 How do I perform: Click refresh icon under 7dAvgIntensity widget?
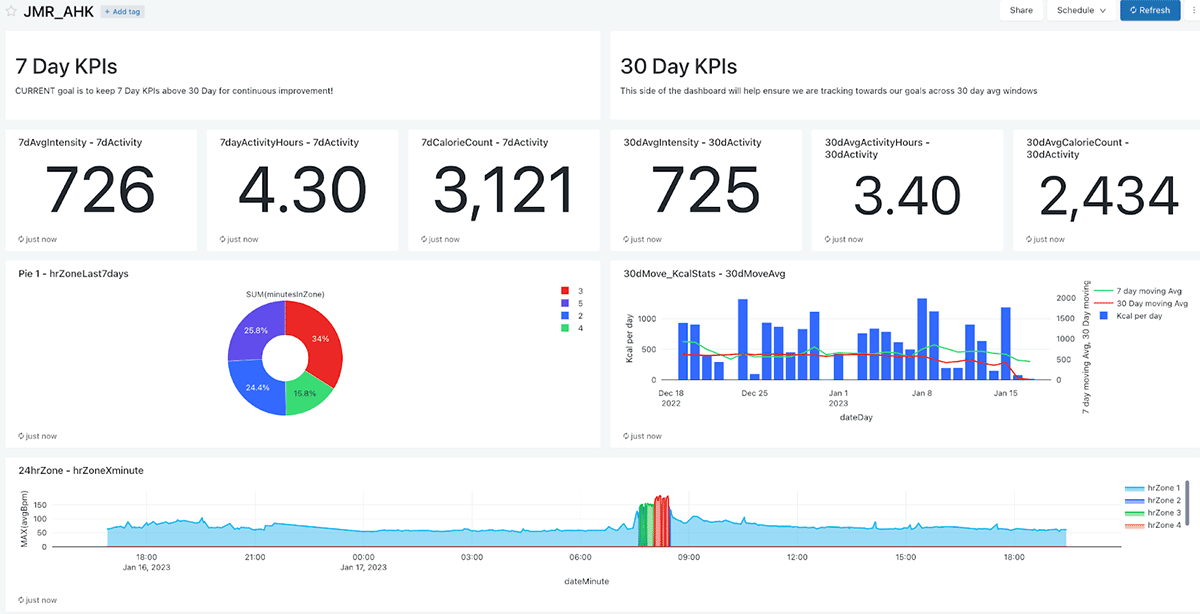pos(22,239)
